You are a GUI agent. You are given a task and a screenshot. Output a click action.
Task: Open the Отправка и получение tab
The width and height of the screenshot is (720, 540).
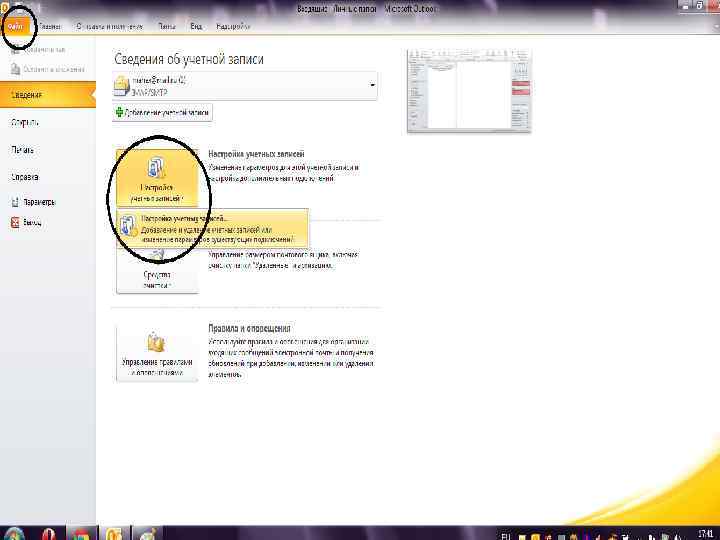click(109, 27)
